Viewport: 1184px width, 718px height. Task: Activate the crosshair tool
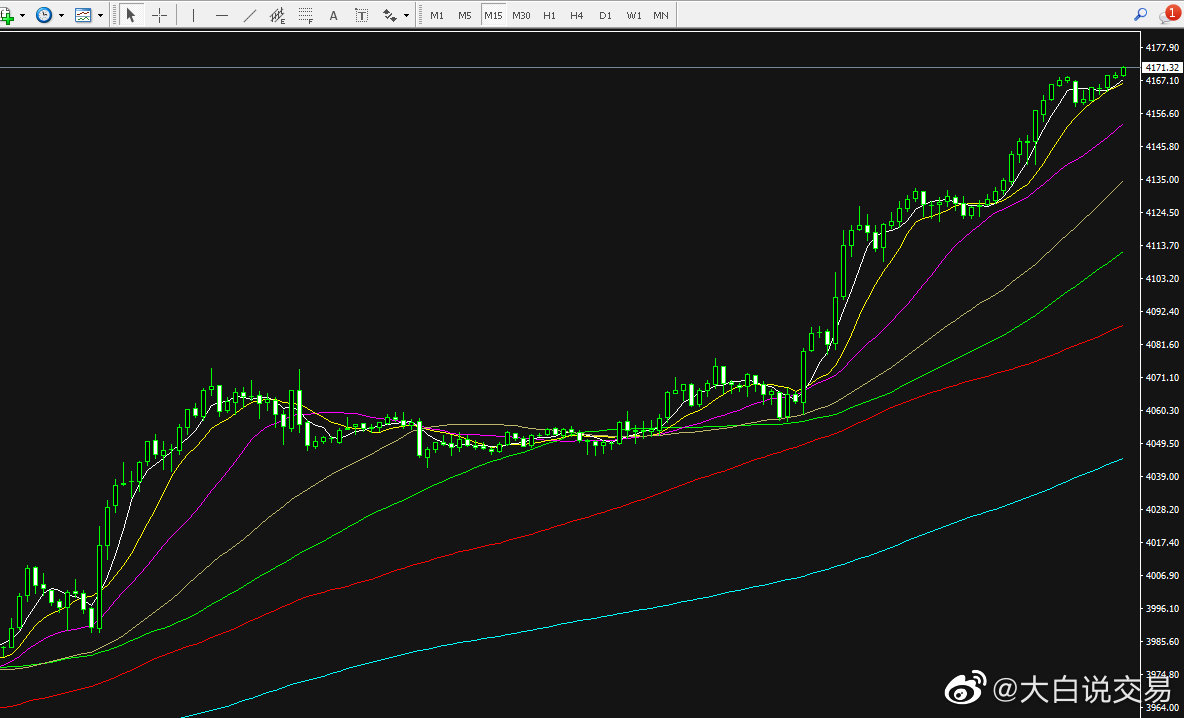(159, 16)
